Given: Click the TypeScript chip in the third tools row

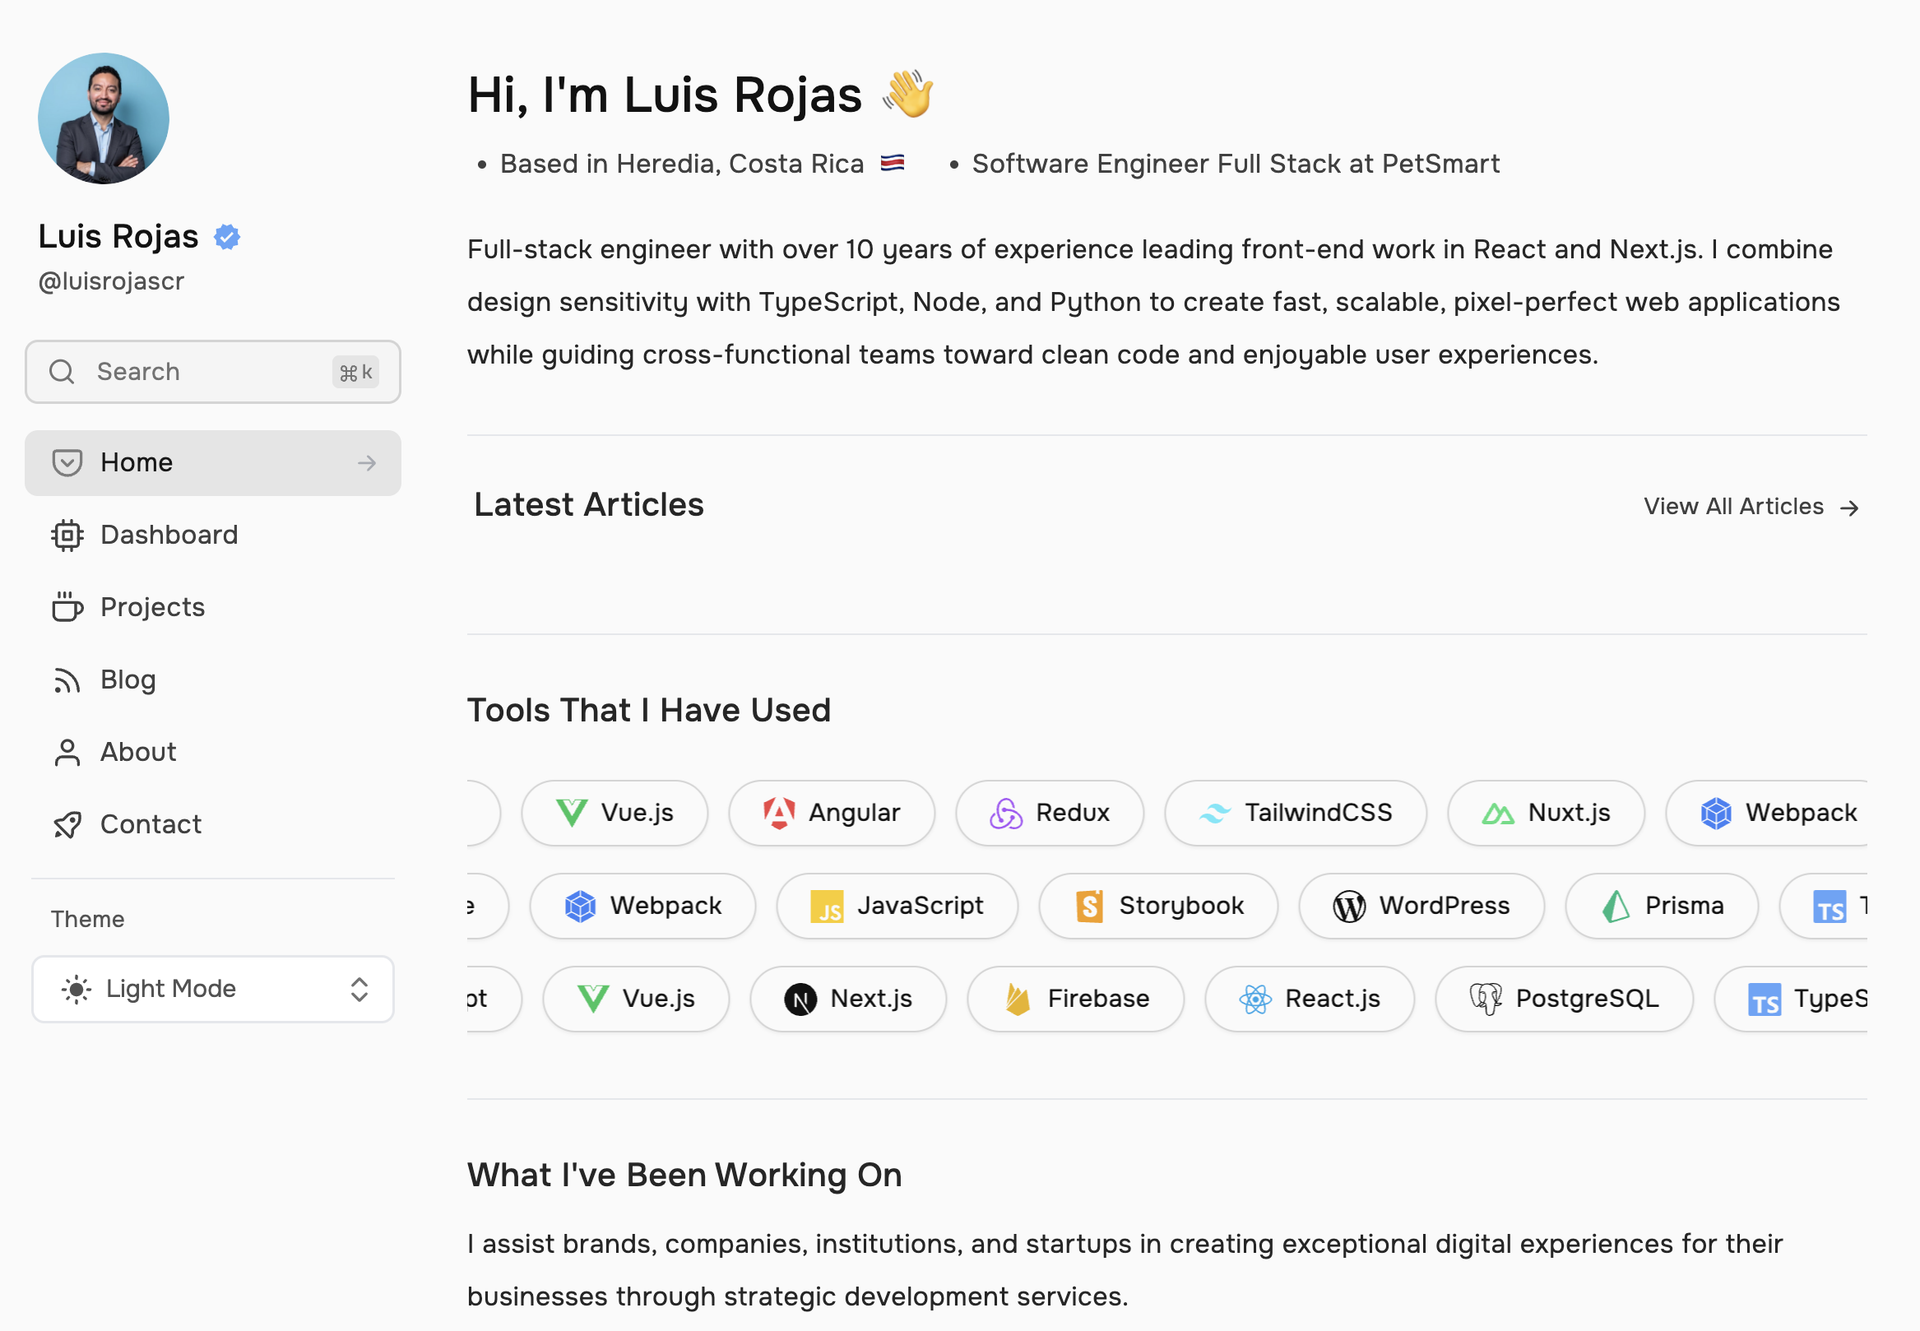Looking at the screenshot, I should click(x=1791, y=999).
